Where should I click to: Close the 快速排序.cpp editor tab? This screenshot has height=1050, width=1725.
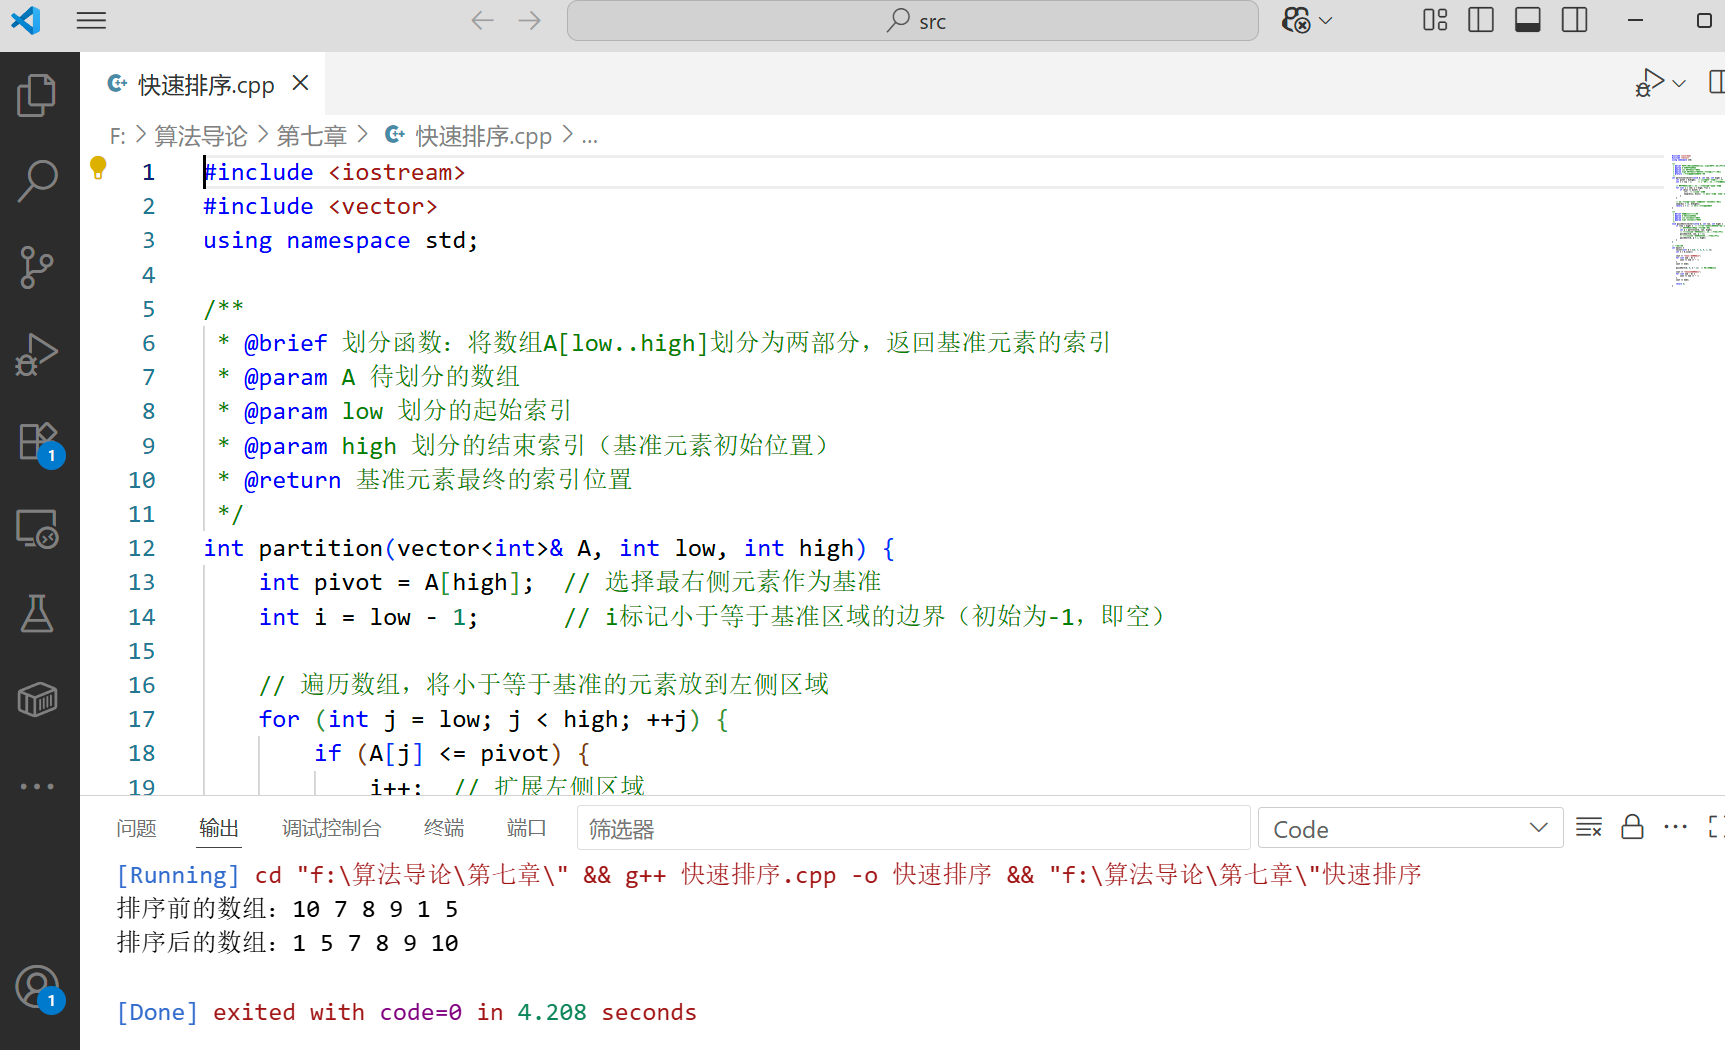click(x=300, y=83)
